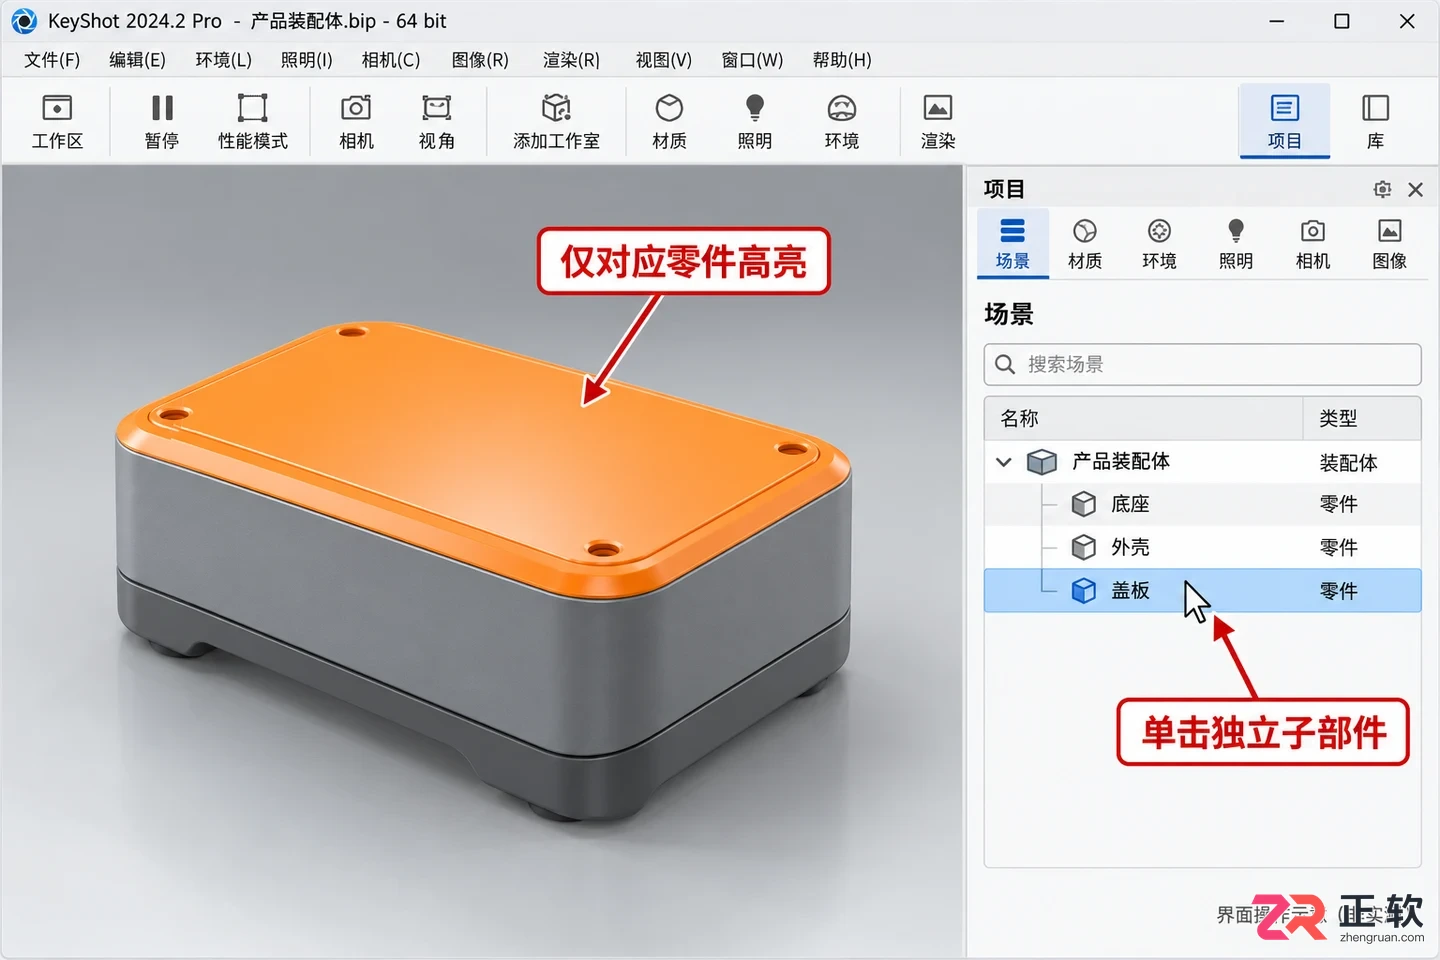The width and height of the screenshot is (1440, 960).
Task: Select the 盖板 part in scene tree
Action: pyautogui.click(x=1202, y=590)
